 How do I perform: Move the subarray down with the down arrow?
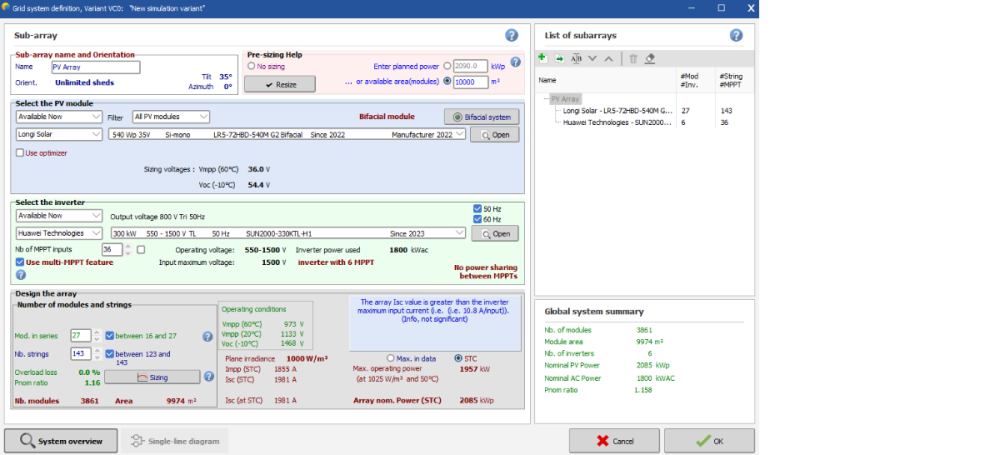[x=592, y=59]
